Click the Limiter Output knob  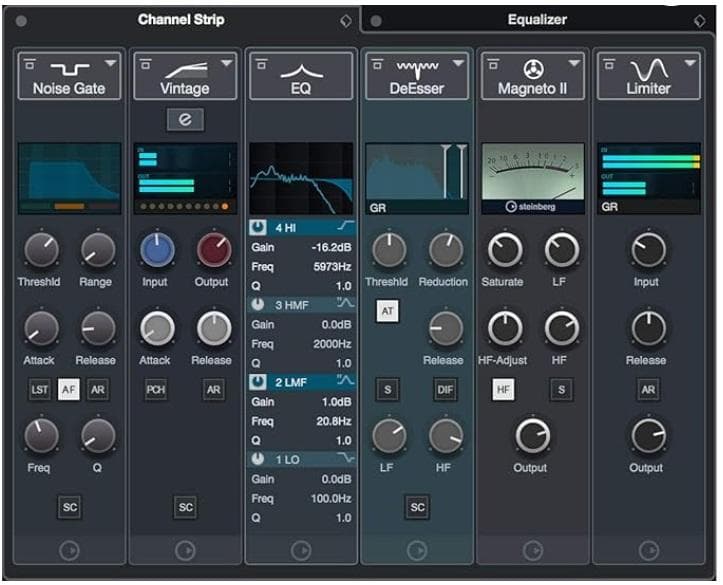(x=648, y=436)
